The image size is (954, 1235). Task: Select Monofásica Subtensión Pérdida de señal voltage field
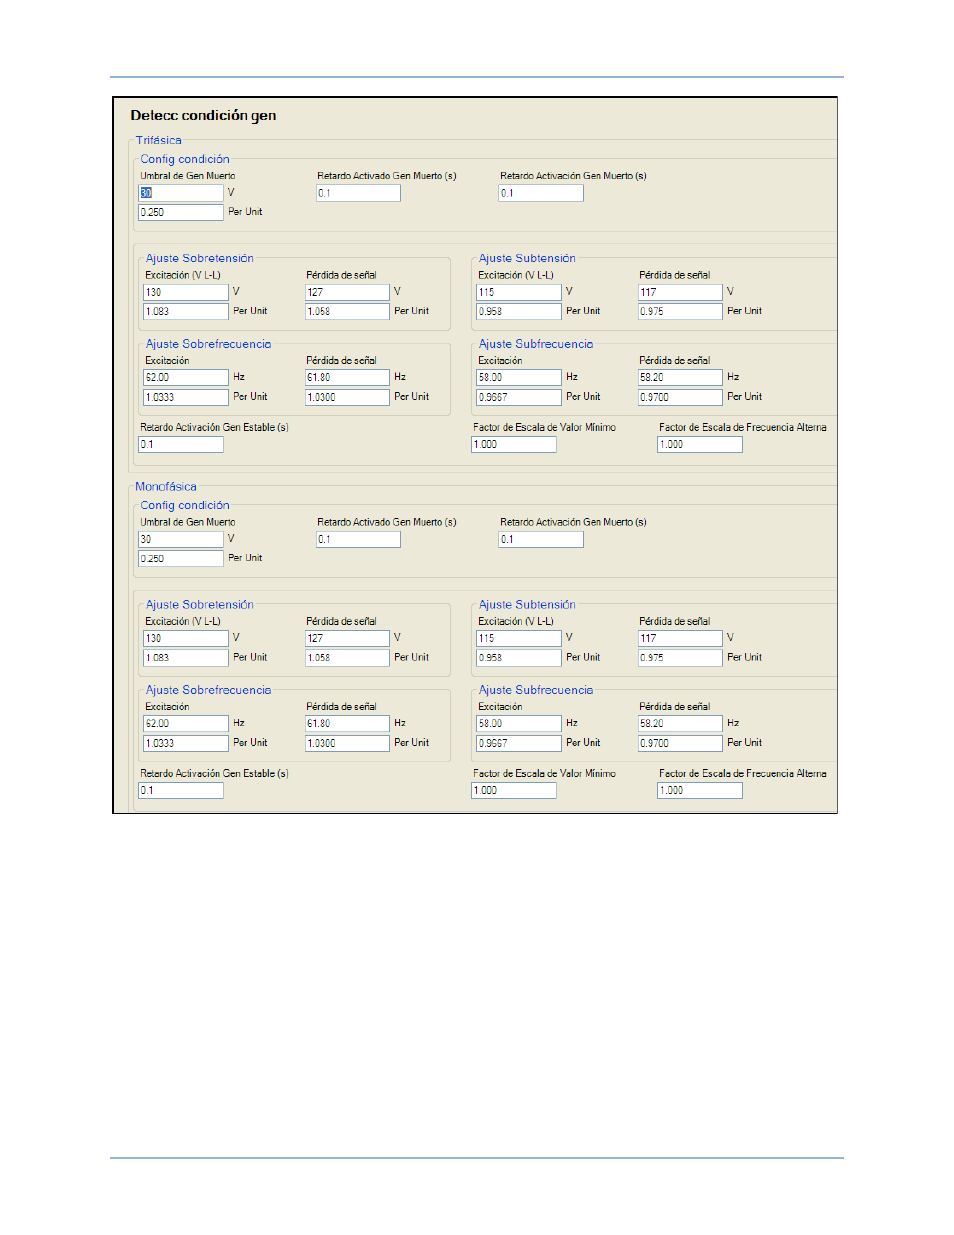[680, 638]
